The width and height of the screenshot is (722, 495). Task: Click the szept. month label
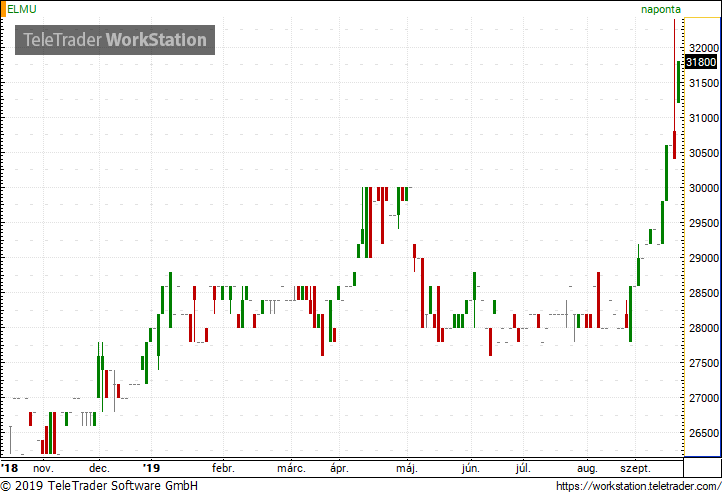pos(635,469)
